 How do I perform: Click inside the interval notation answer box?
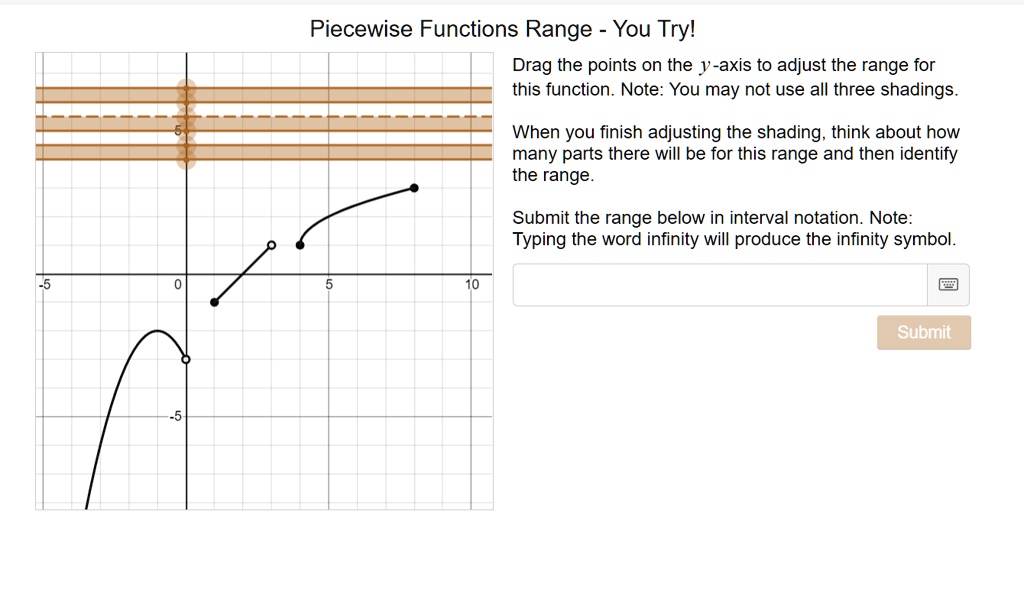tap(718, 284)
